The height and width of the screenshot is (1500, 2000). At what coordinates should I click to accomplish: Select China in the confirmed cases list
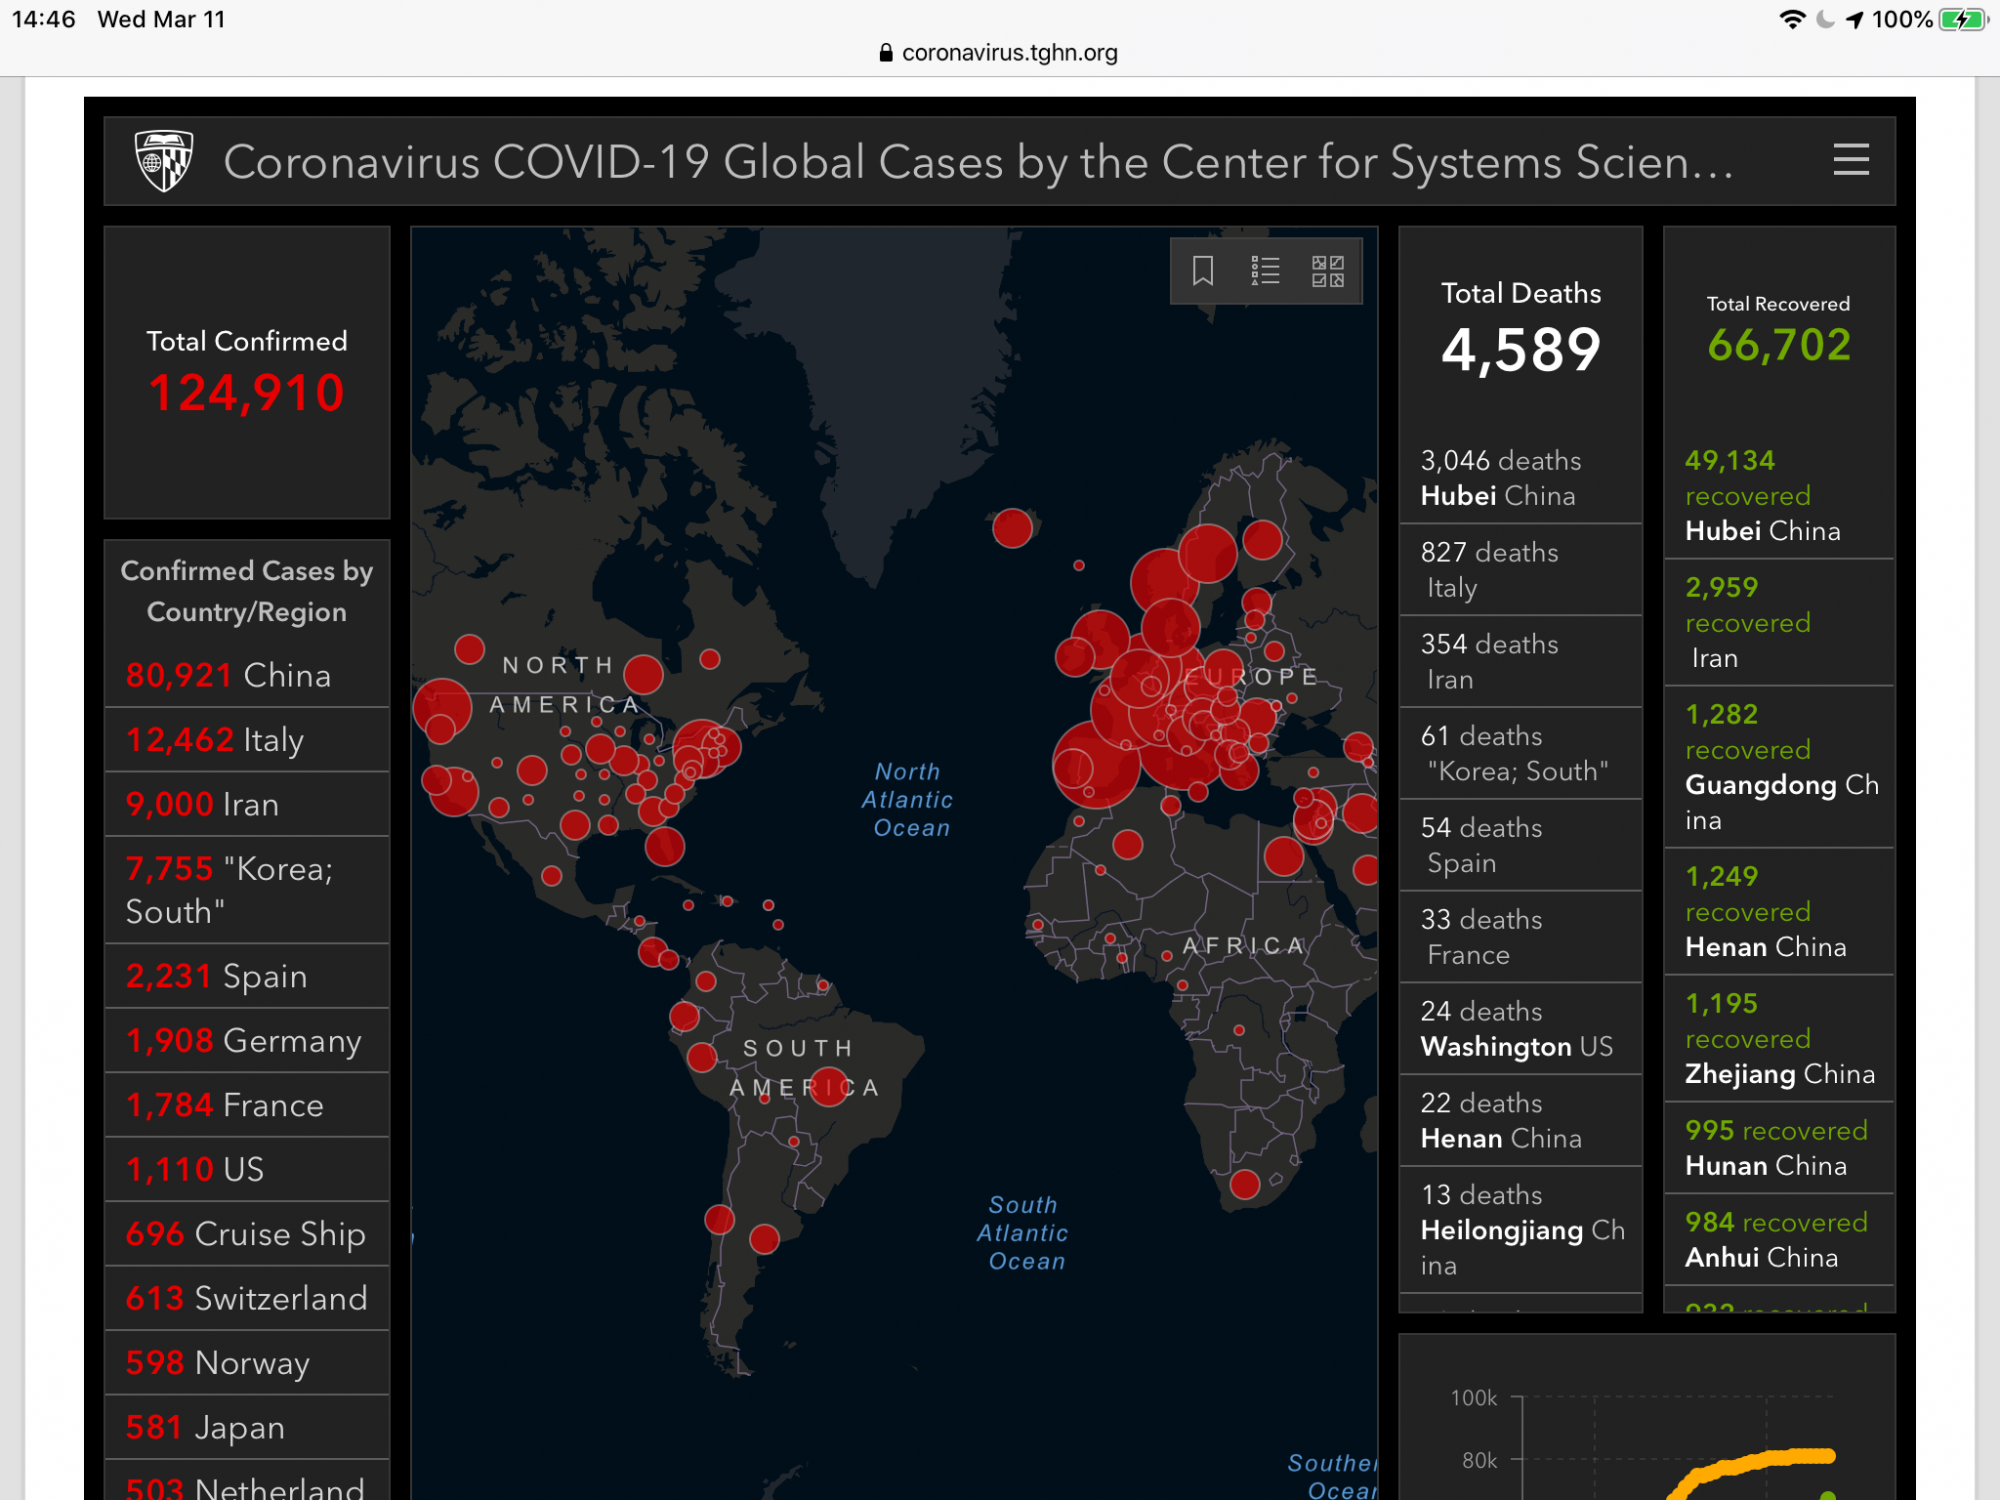(247, 676)
